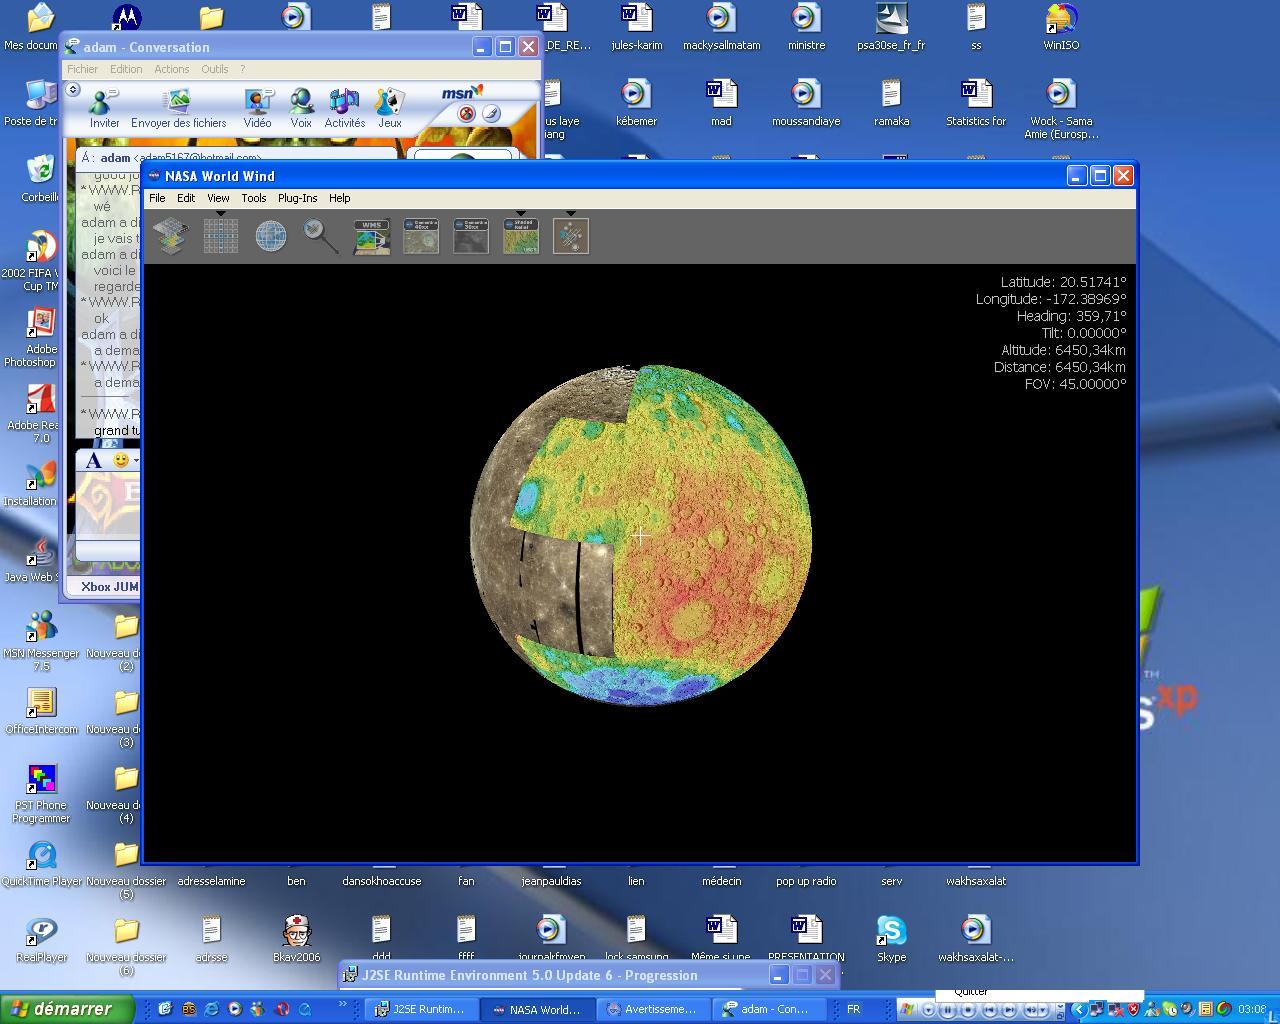The height and width of the screenshot is (1024, 1280).
Task: Click the globe icon in World Wind toolbar
Action: [270, 236]
